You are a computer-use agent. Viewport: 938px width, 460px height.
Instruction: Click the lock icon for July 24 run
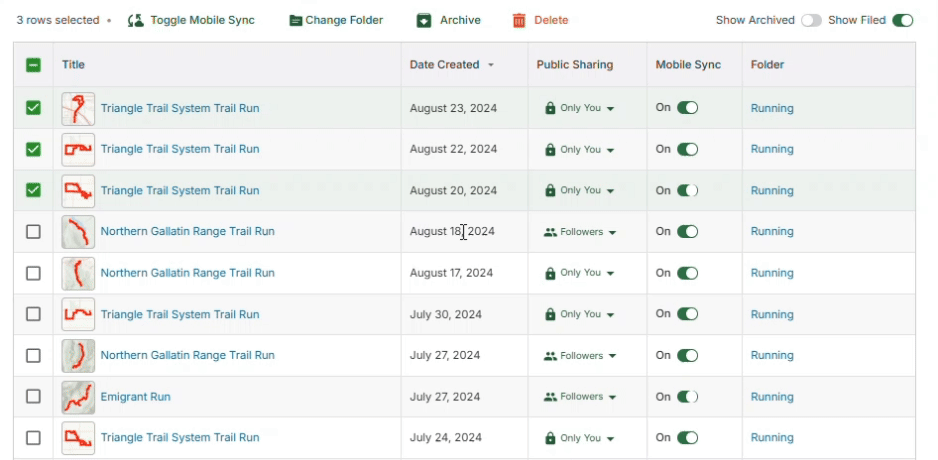(x=550, y=438)
